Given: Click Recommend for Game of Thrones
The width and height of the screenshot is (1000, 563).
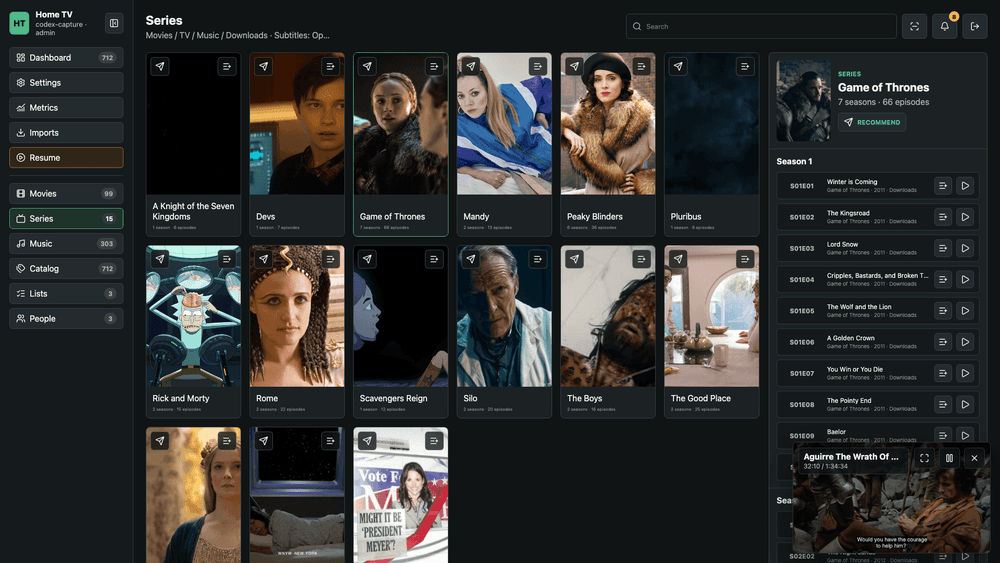Looking at the screenshot, I should click(872, 122).
